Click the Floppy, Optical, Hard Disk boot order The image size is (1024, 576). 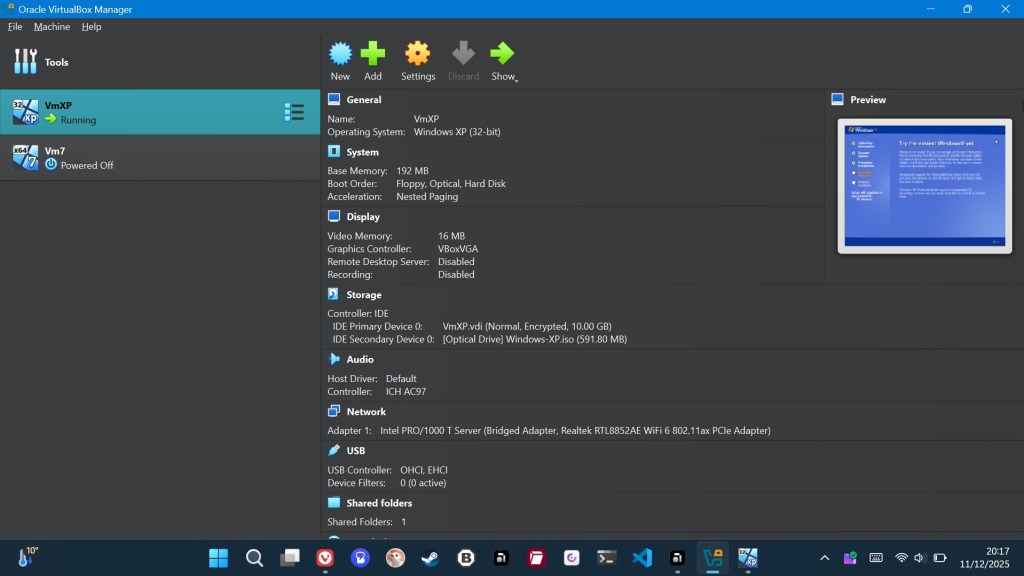451,184
